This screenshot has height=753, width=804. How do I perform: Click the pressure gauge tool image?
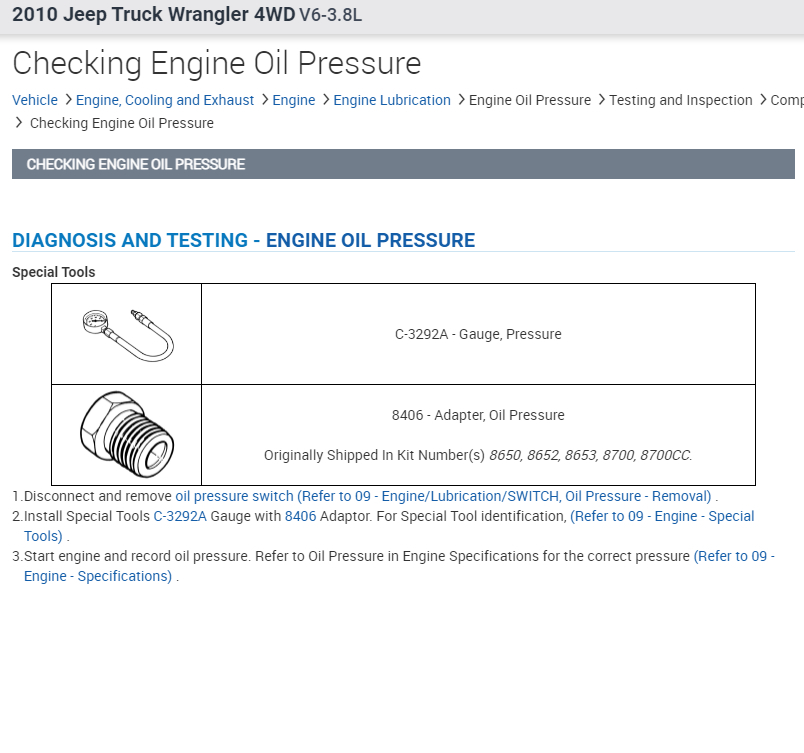126,333
